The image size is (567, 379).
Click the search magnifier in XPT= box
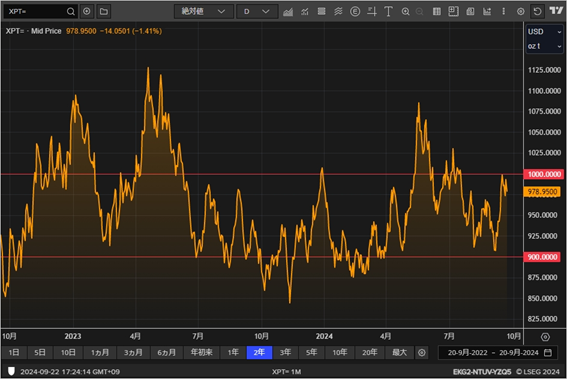tap(71, 12)
